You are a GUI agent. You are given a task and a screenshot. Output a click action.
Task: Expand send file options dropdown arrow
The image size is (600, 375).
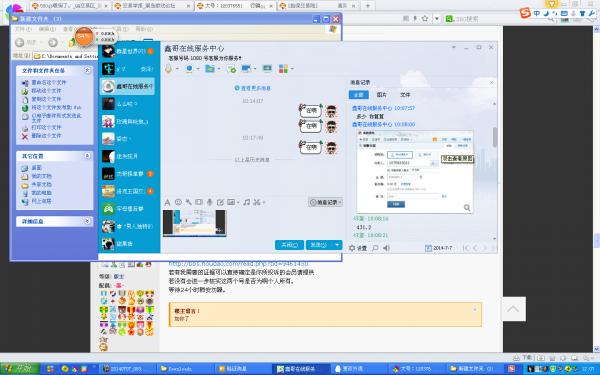(x=219, y=69)
